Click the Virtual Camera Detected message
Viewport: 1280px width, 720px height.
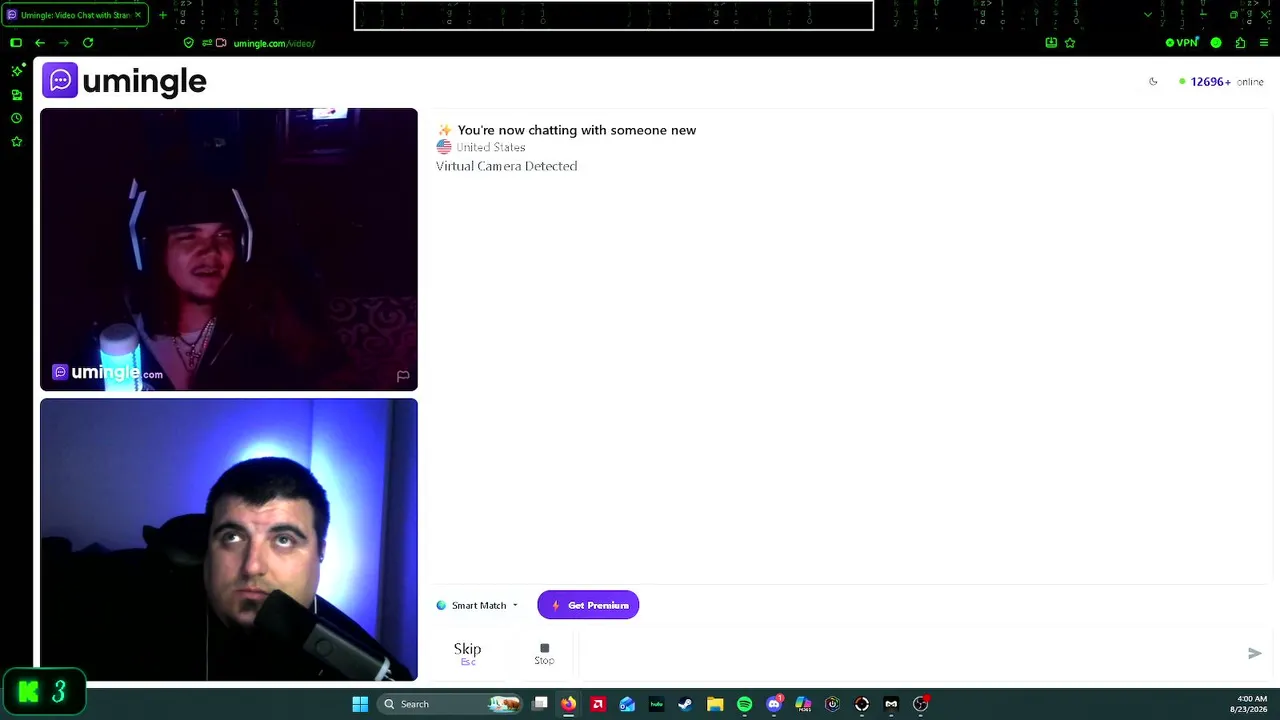tap(506, 166)
